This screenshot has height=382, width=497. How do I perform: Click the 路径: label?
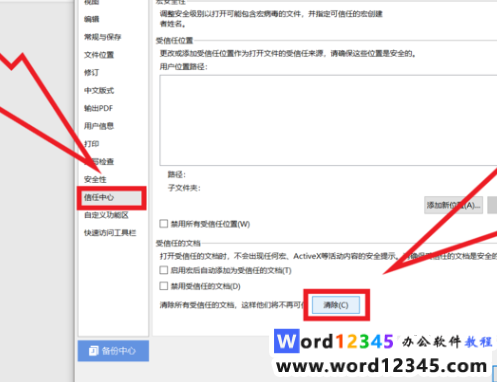click(x=177, y=174)
